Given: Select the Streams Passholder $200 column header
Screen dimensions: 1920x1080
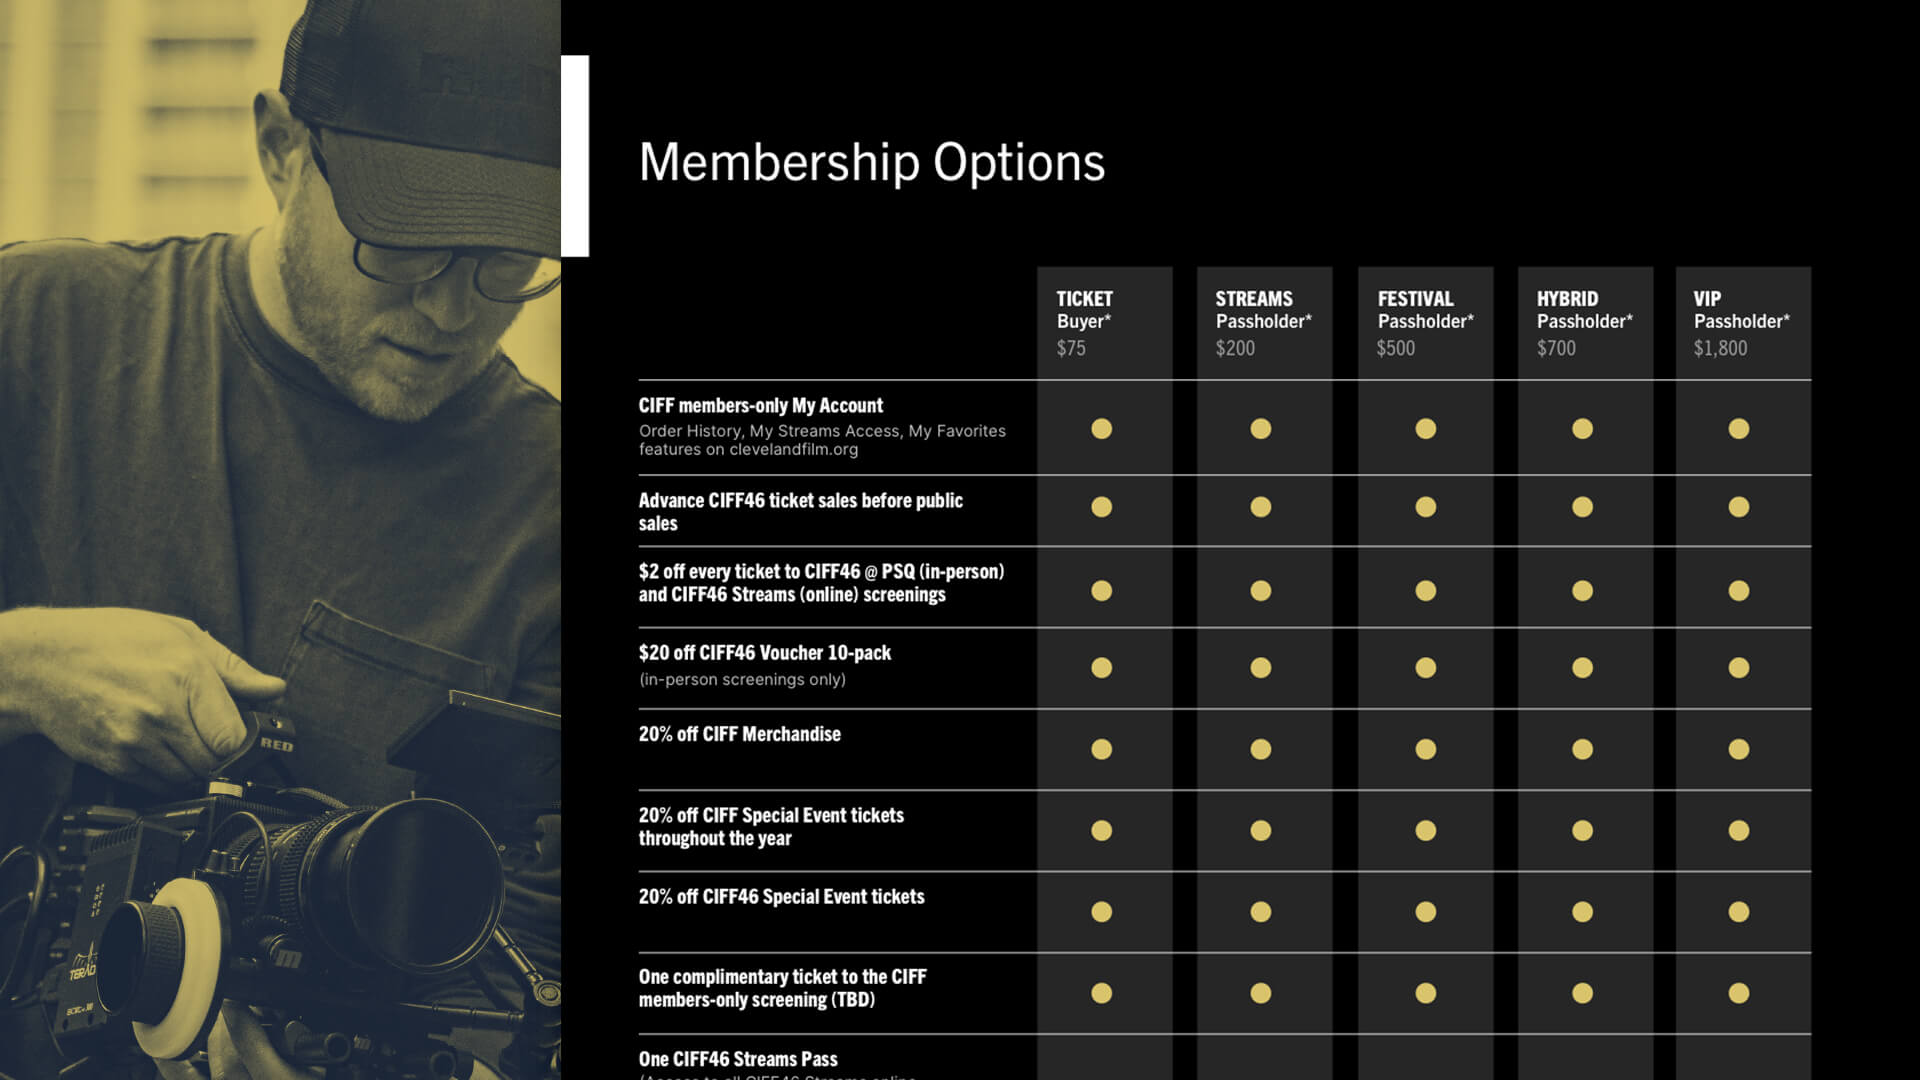Looking at the screenshot, I should tap(1264, 323).
